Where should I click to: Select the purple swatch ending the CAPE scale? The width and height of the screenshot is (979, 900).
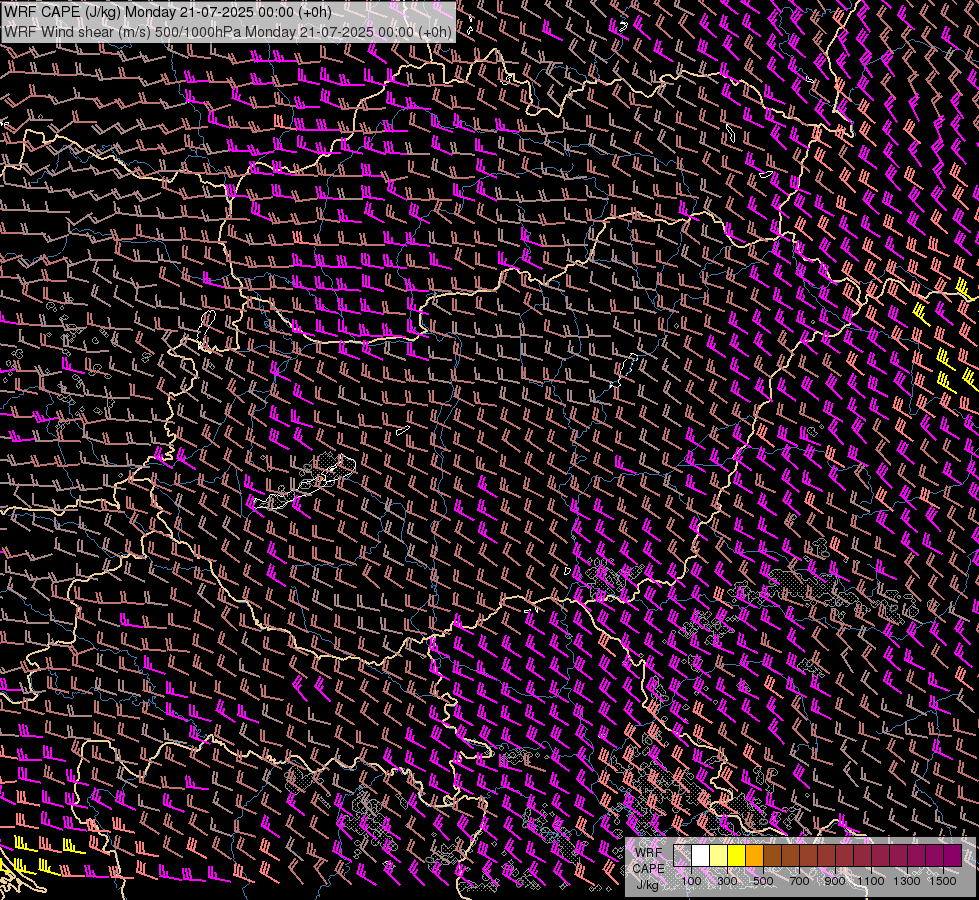pyautogui.click(x=953, y=855)
